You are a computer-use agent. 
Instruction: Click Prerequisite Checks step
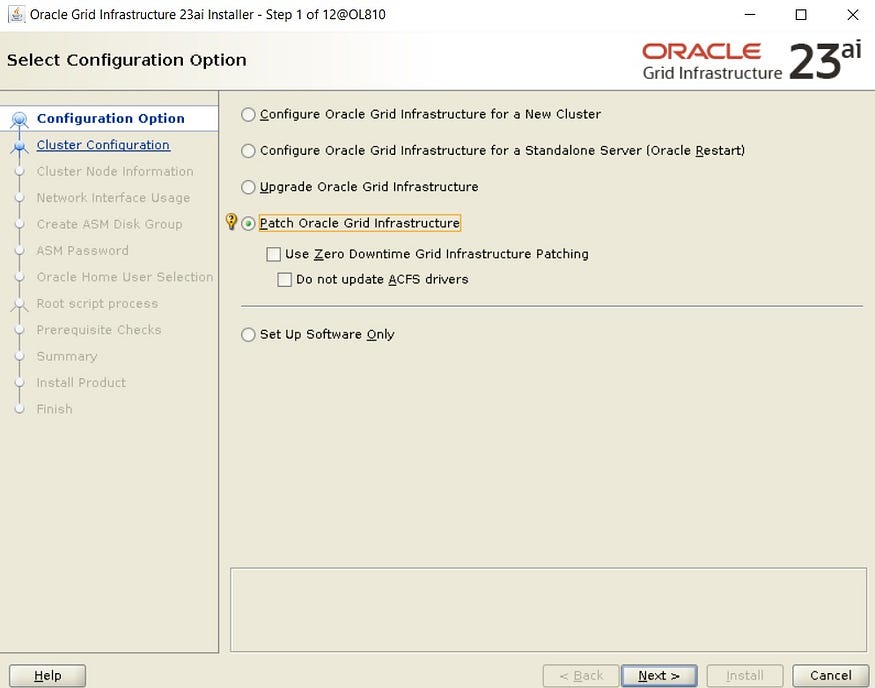click(99, 330)
